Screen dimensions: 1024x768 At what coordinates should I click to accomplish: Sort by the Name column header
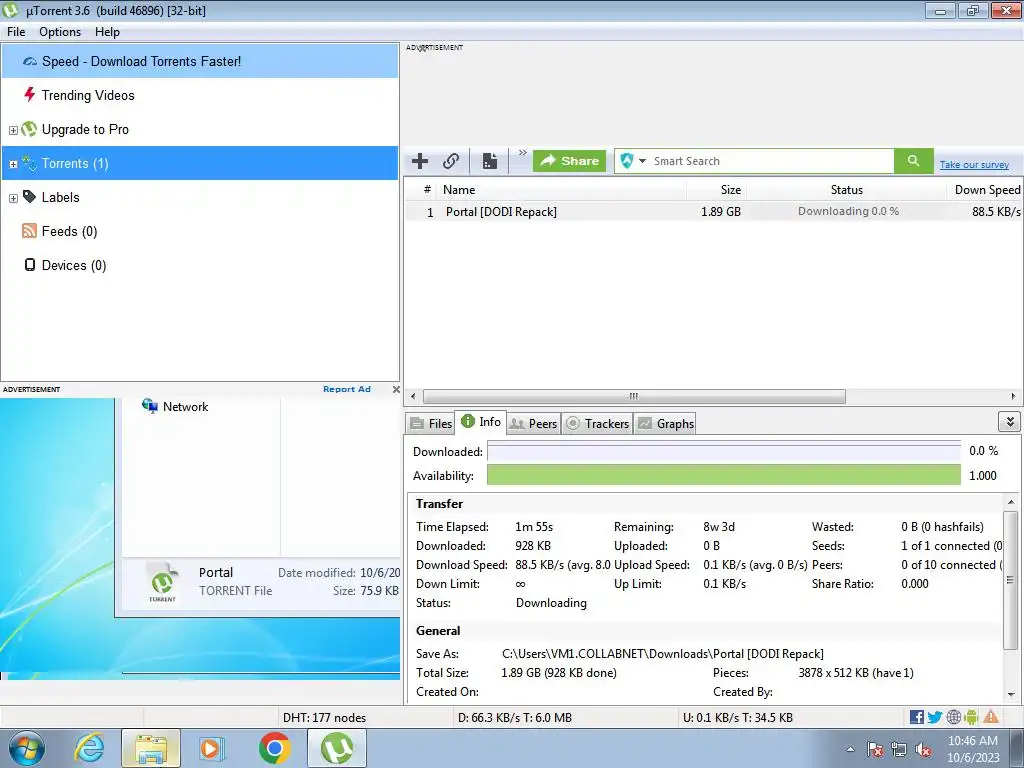tap(564, 190)
